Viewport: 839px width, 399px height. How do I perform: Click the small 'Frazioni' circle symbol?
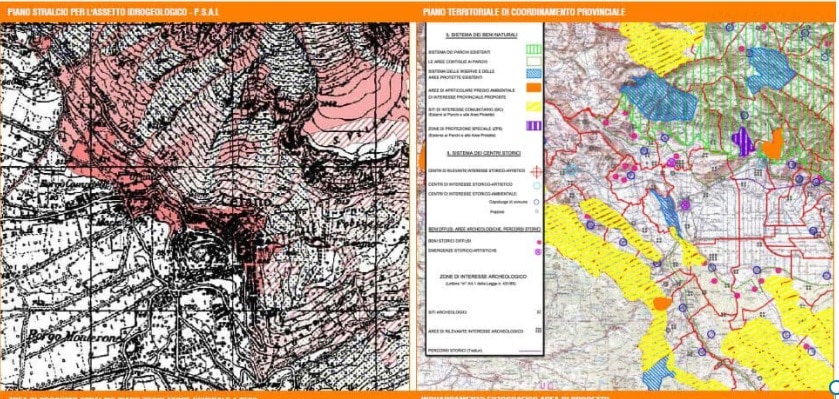(x=537, y=212)
